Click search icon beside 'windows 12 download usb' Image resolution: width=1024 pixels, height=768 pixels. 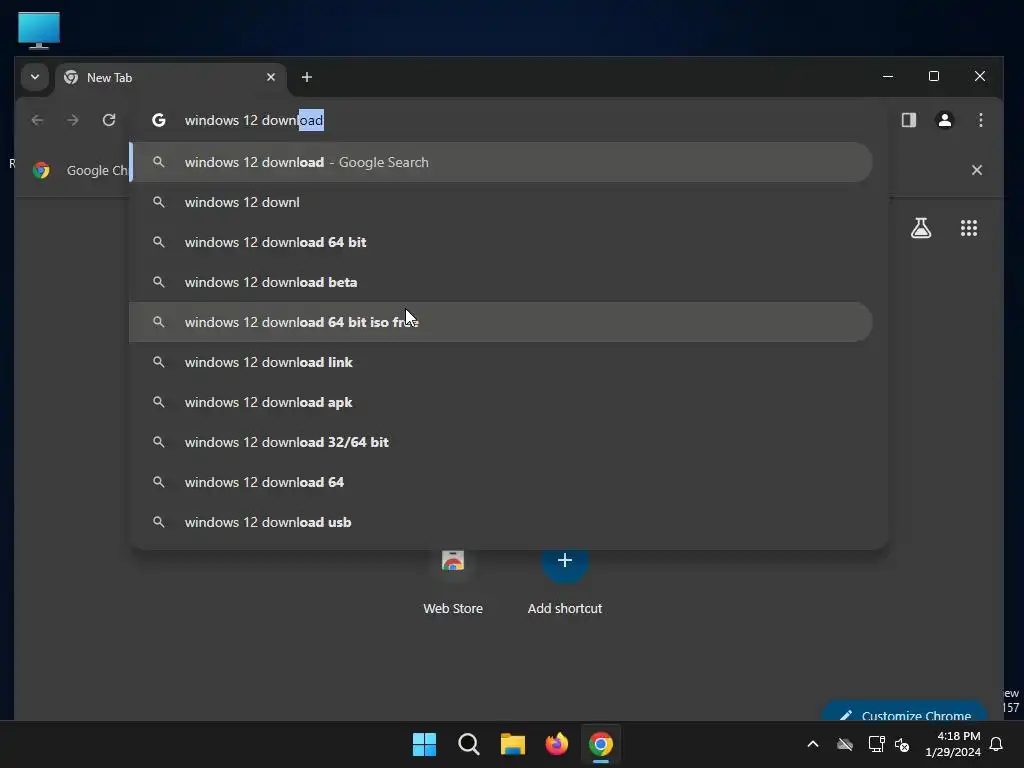[159, 522]
